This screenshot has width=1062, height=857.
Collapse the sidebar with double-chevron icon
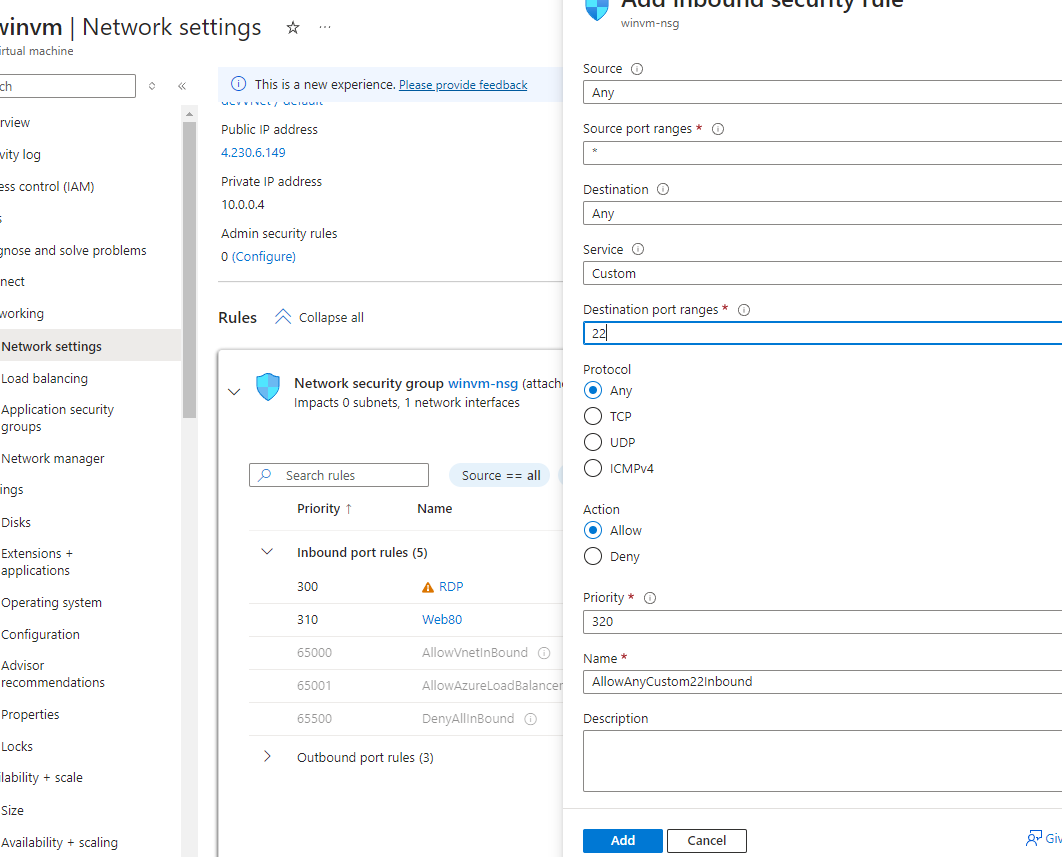[x=182, y=86]
